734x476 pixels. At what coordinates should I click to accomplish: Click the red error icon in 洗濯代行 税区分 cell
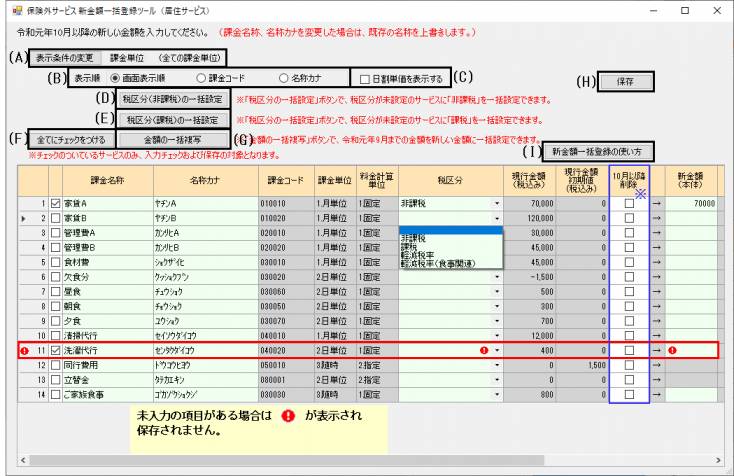click(x=483, y=350)
